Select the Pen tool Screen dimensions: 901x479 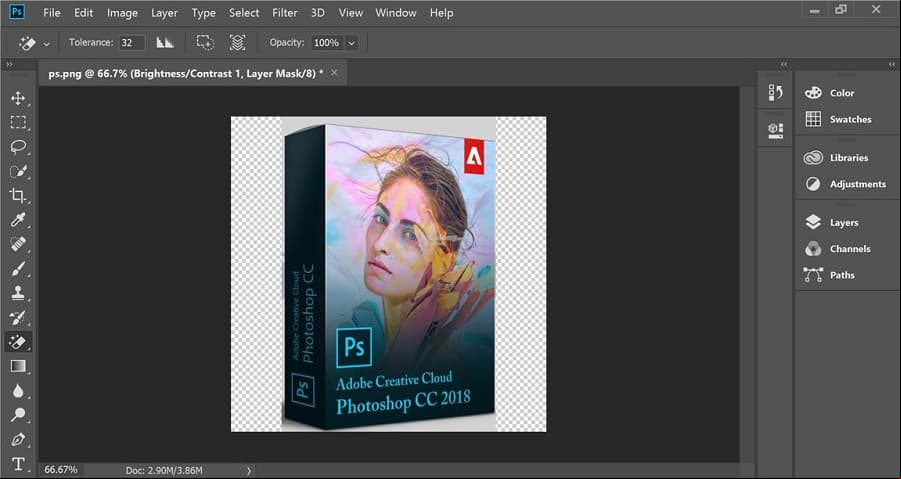pyautogui.click(x=18, y=439)
